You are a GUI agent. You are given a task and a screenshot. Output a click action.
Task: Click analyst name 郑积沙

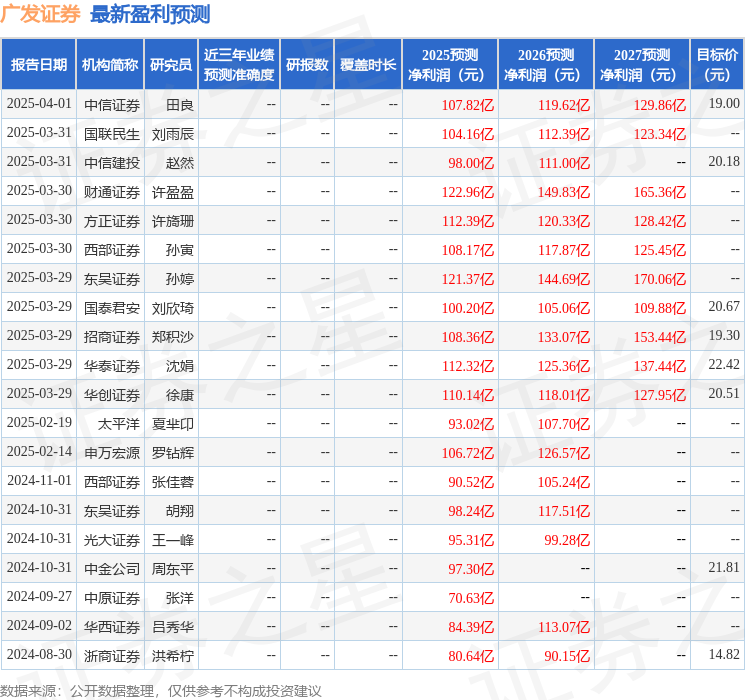172,337
